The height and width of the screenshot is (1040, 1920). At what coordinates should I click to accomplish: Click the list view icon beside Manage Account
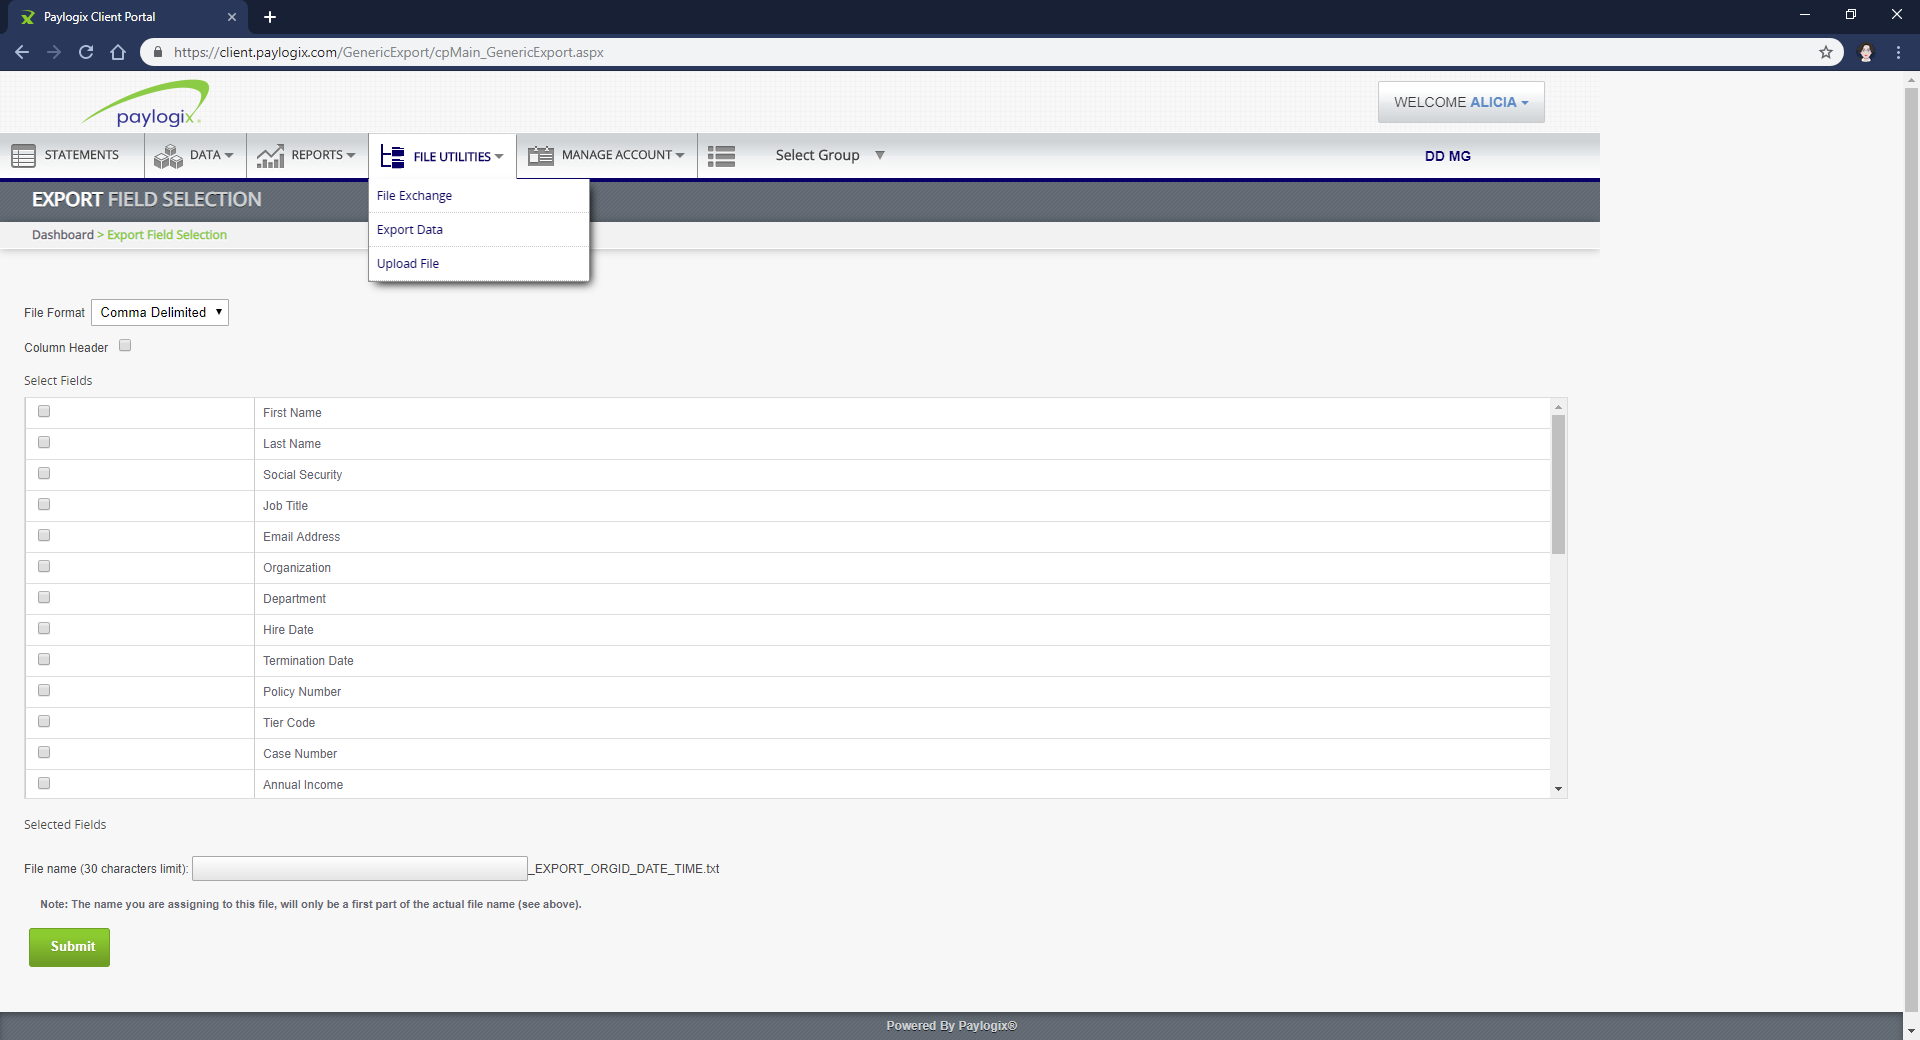721,155
